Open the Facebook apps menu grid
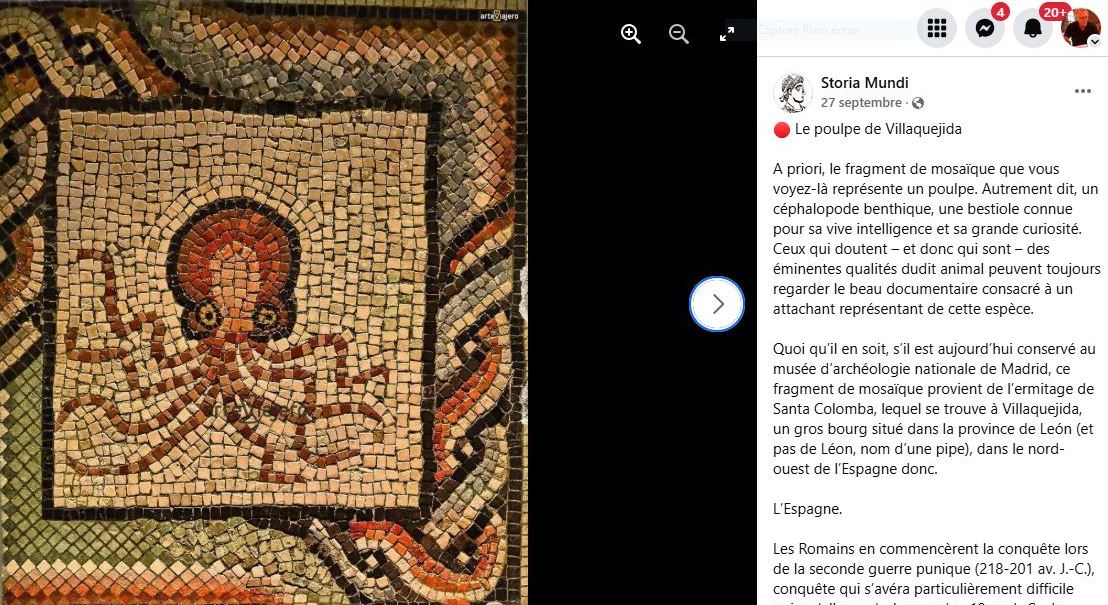Viewport: 1108px width, 605px height. pyautogui.click(x=936, y=28)
